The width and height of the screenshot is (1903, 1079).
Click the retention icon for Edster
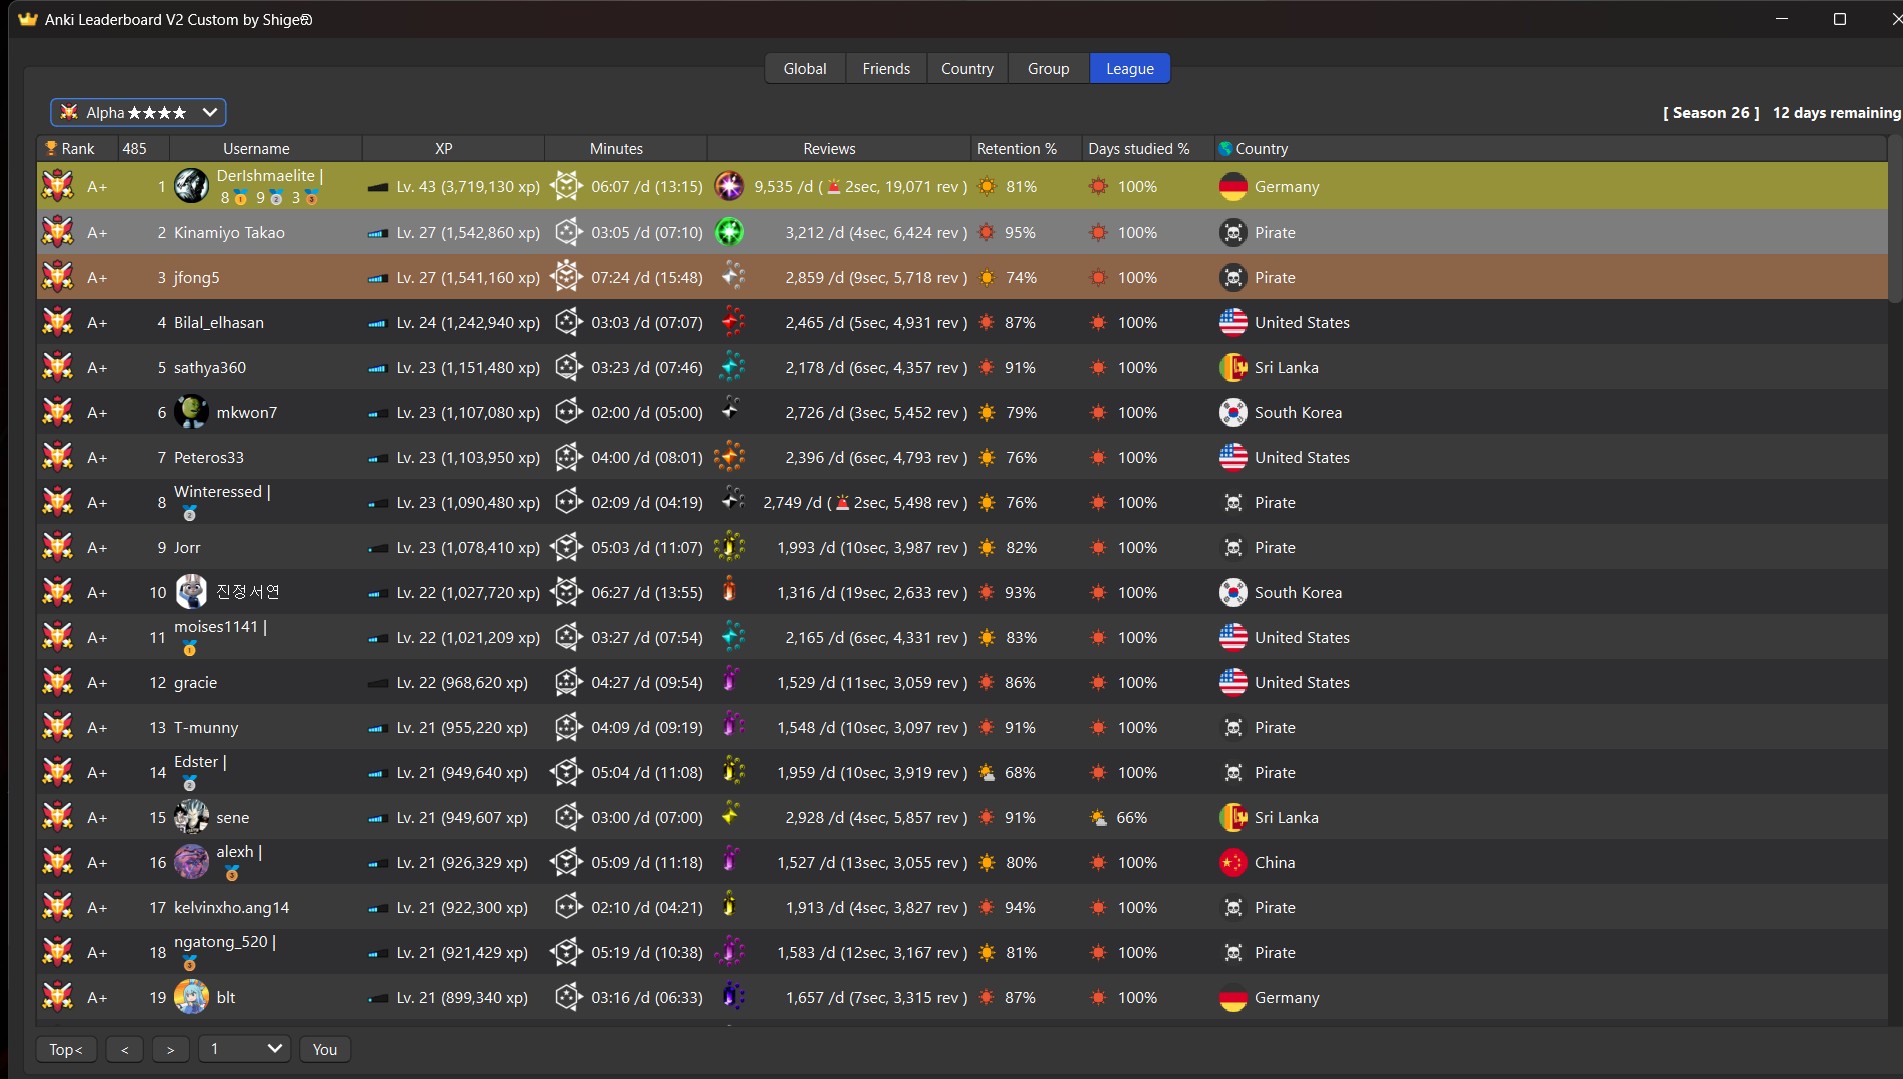pos(987,772)
